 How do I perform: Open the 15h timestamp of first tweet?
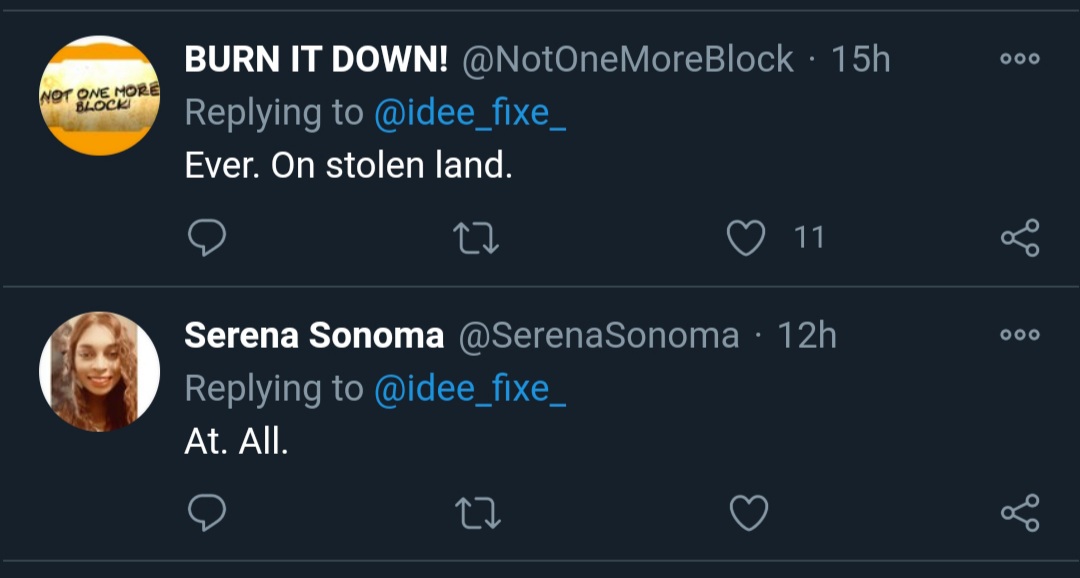[x=861, y=61]
